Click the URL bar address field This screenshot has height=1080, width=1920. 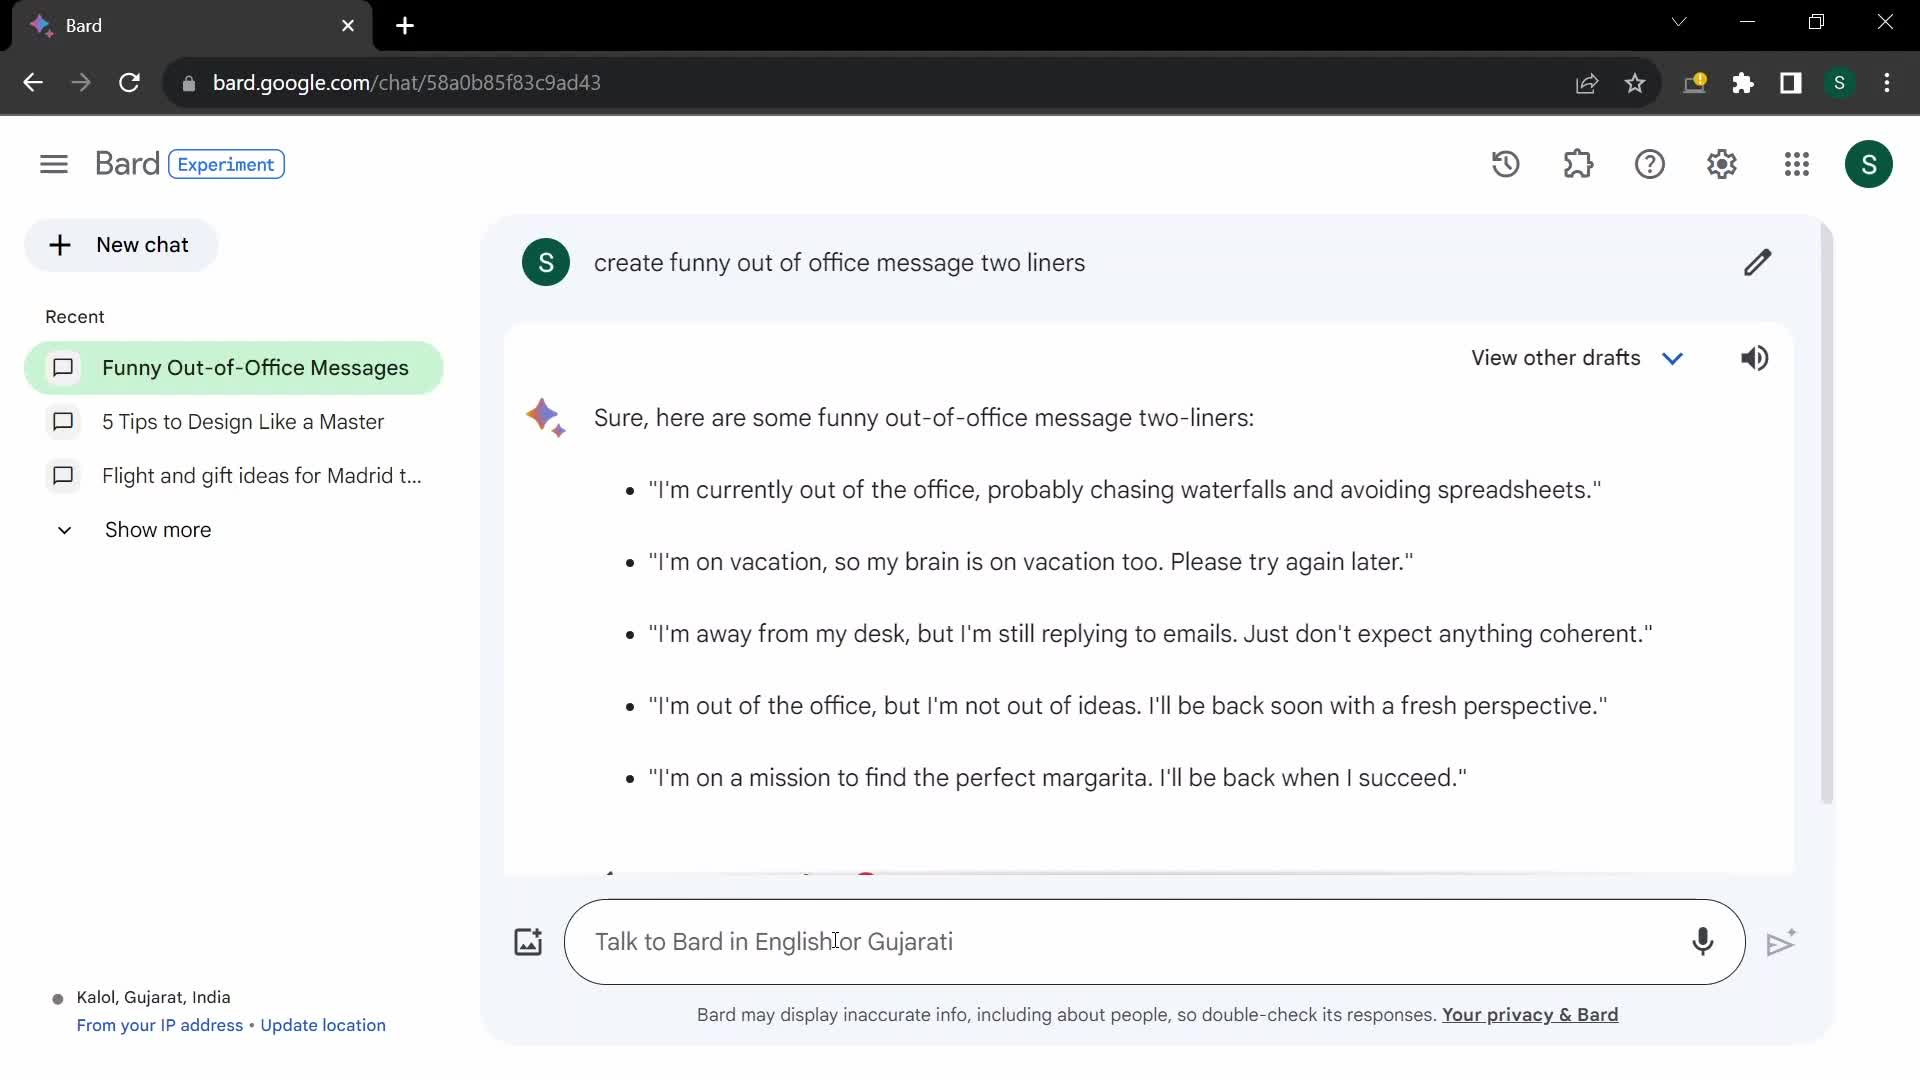click(x=406, y=82)
